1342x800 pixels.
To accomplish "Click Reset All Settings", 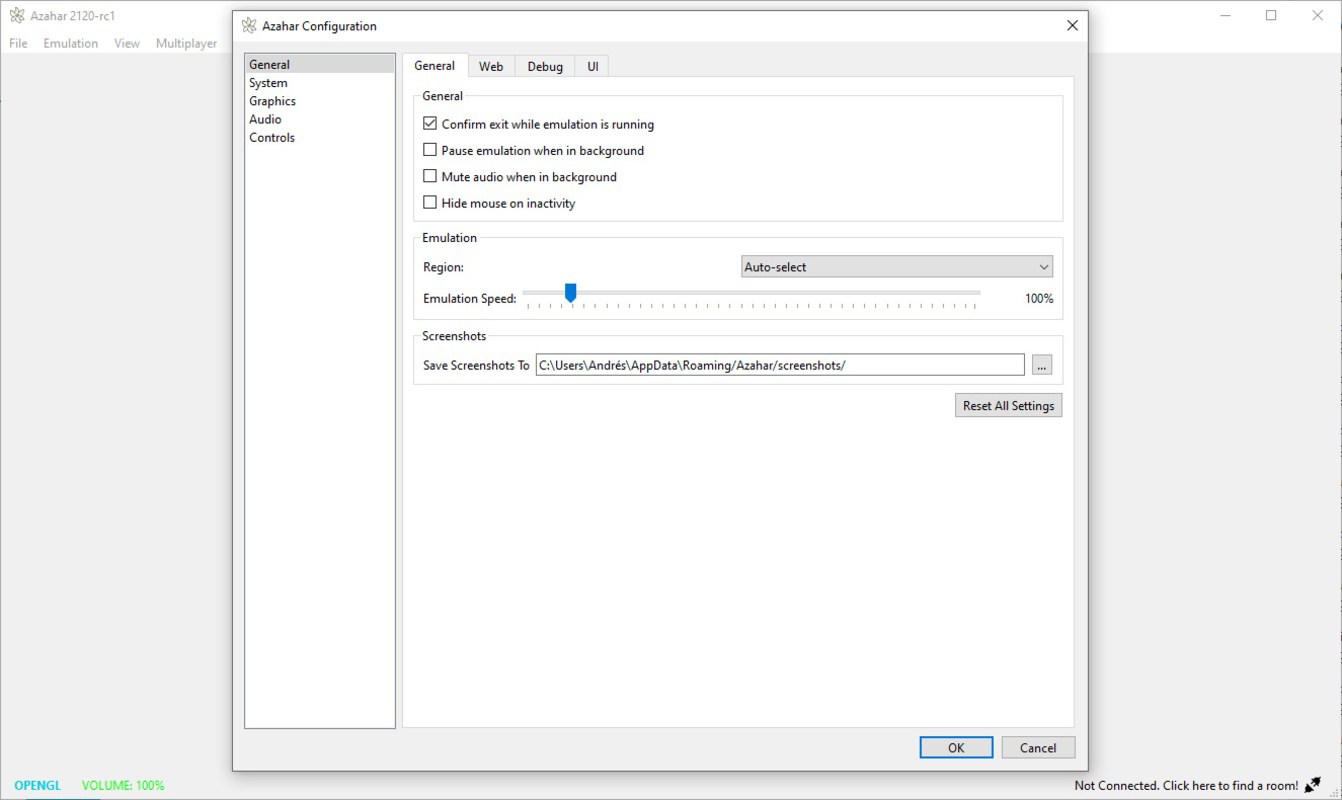I will pos(1008,405).
